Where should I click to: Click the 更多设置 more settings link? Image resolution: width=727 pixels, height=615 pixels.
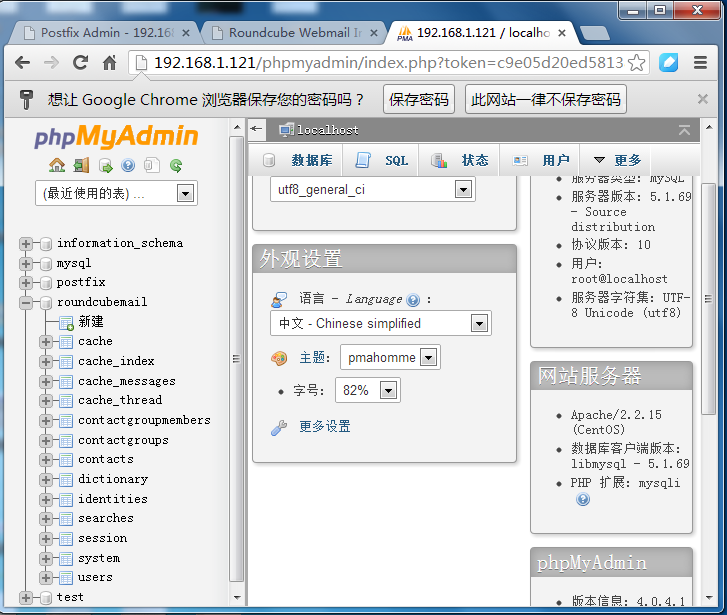tap(325, 426)
